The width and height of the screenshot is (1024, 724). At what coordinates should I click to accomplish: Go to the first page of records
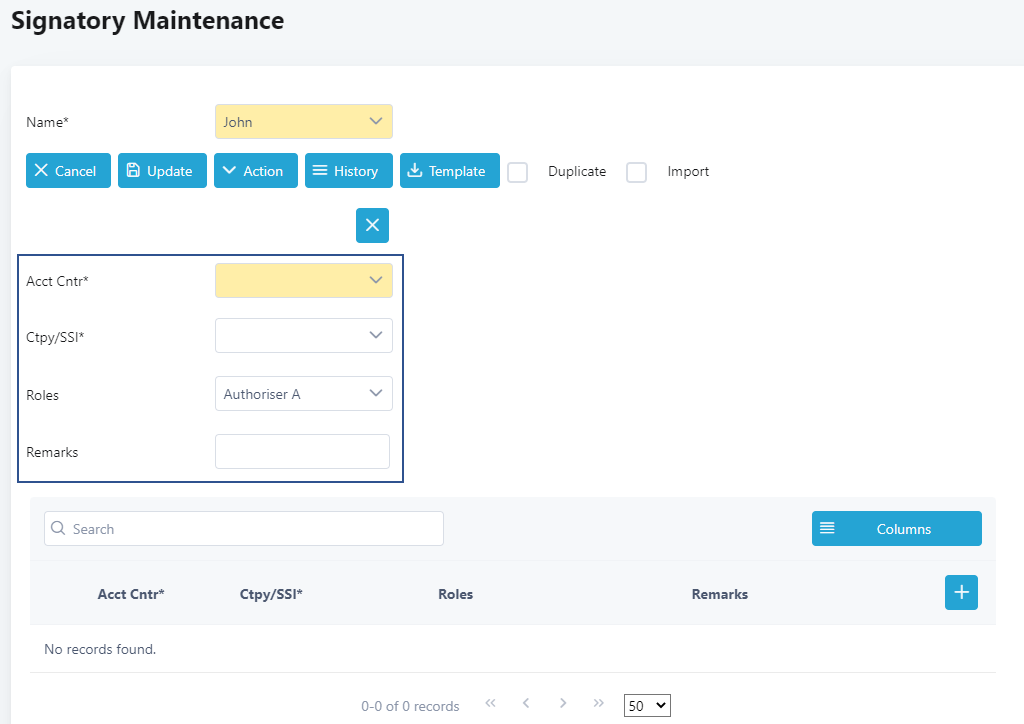(x=490, y=703)
